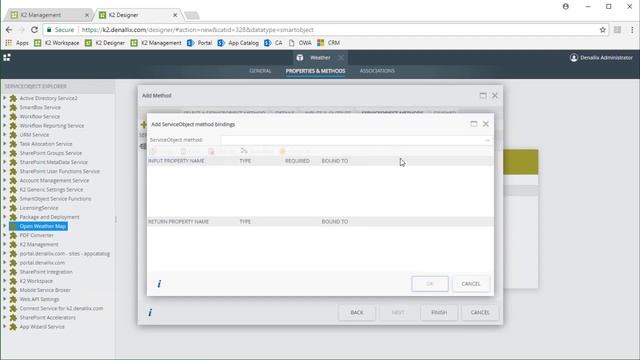Click the green plus icon in Add Method
Image resolution: width=640 pixels, height=360 pixels.
(x=143, y=124)
